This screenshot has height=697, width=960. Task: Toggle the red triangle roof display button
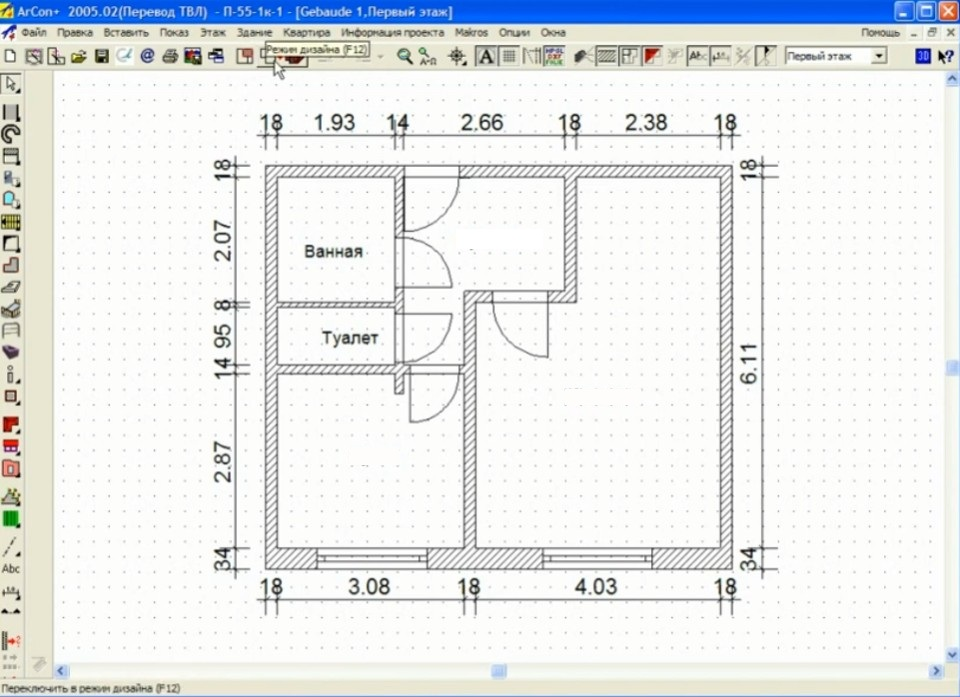pyautogui.click(x=652, y=57)
